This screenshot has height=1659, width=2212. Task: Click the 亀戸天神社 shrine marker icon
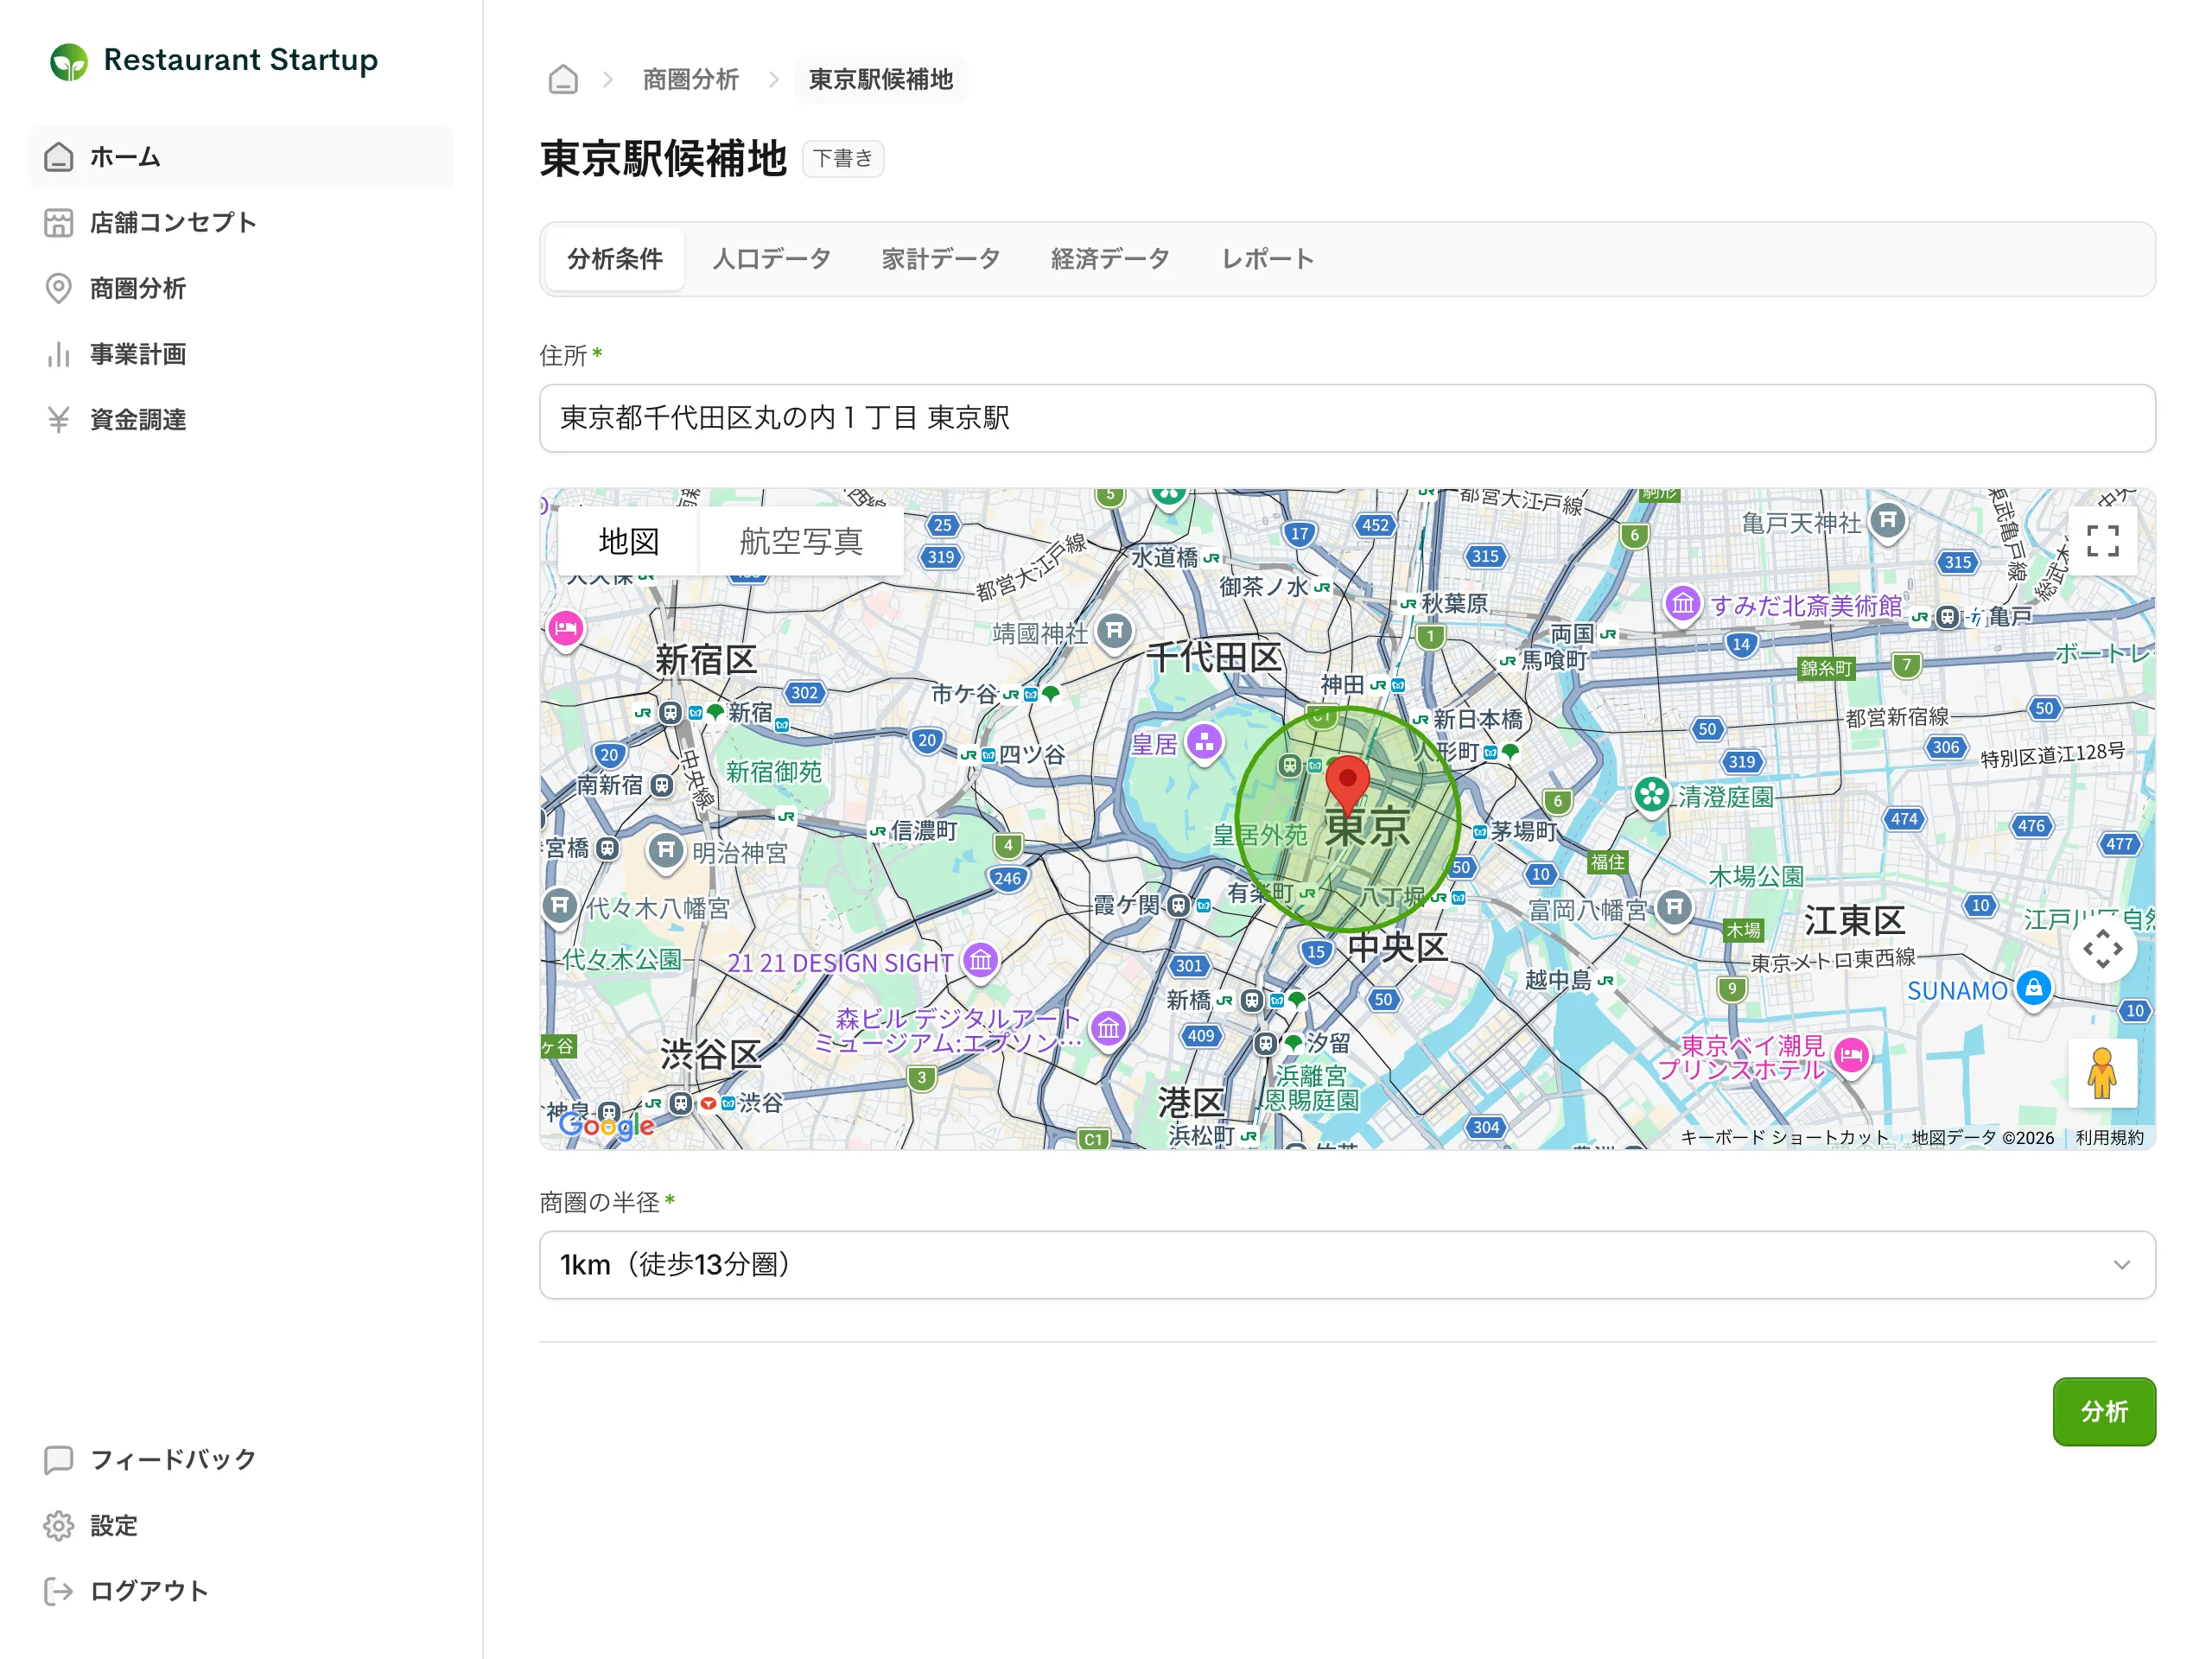click(1887, 521)
